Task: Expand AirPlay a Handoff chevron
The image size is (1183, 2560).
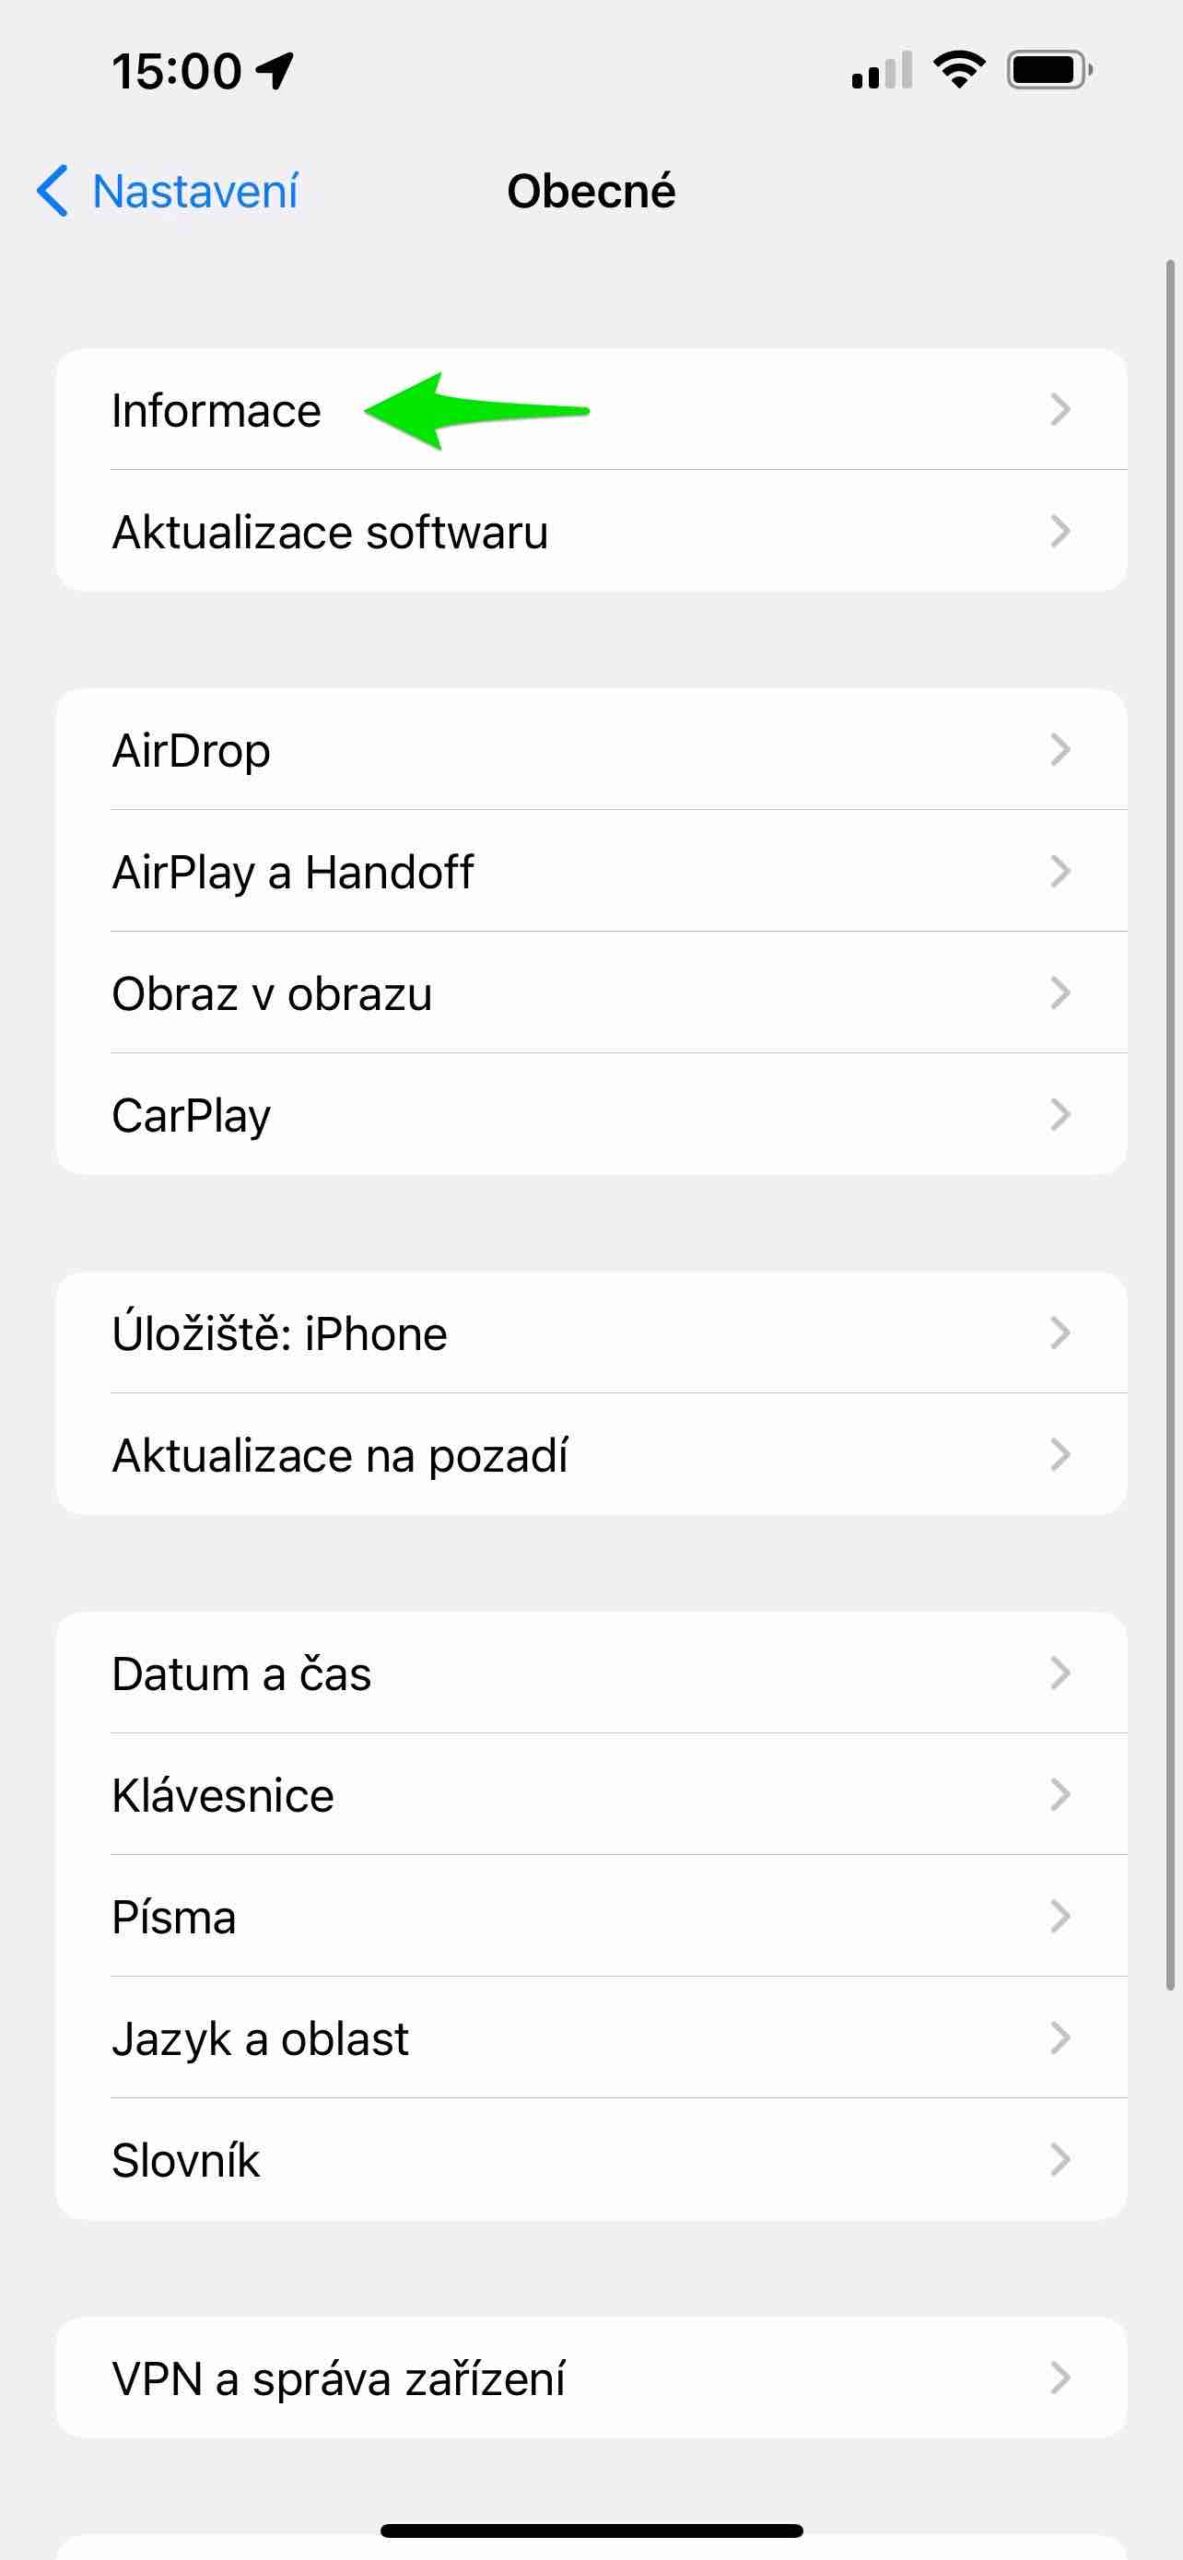Action: coord(1060,871)
